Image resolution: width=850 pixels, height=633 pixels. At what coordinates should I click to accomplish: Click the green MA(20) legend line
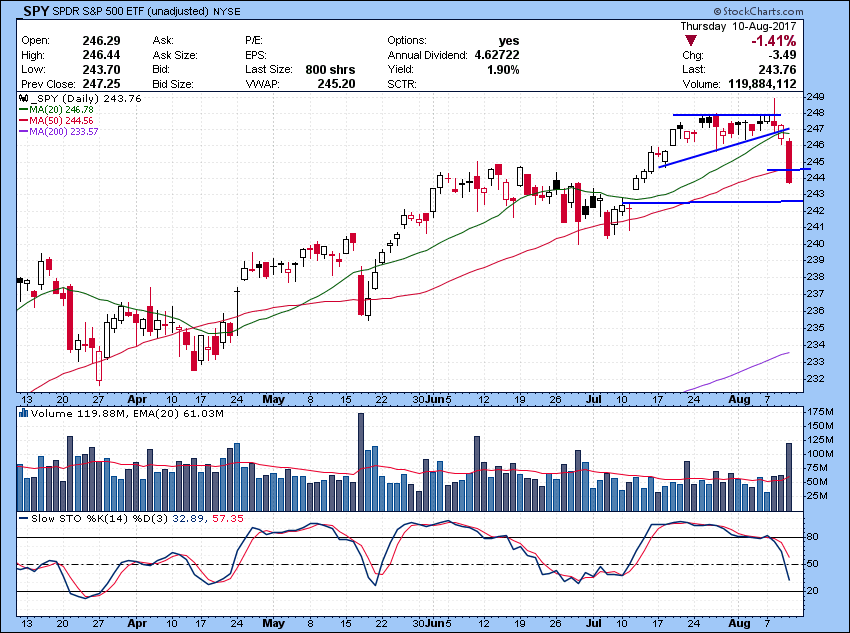pos(23,110)
